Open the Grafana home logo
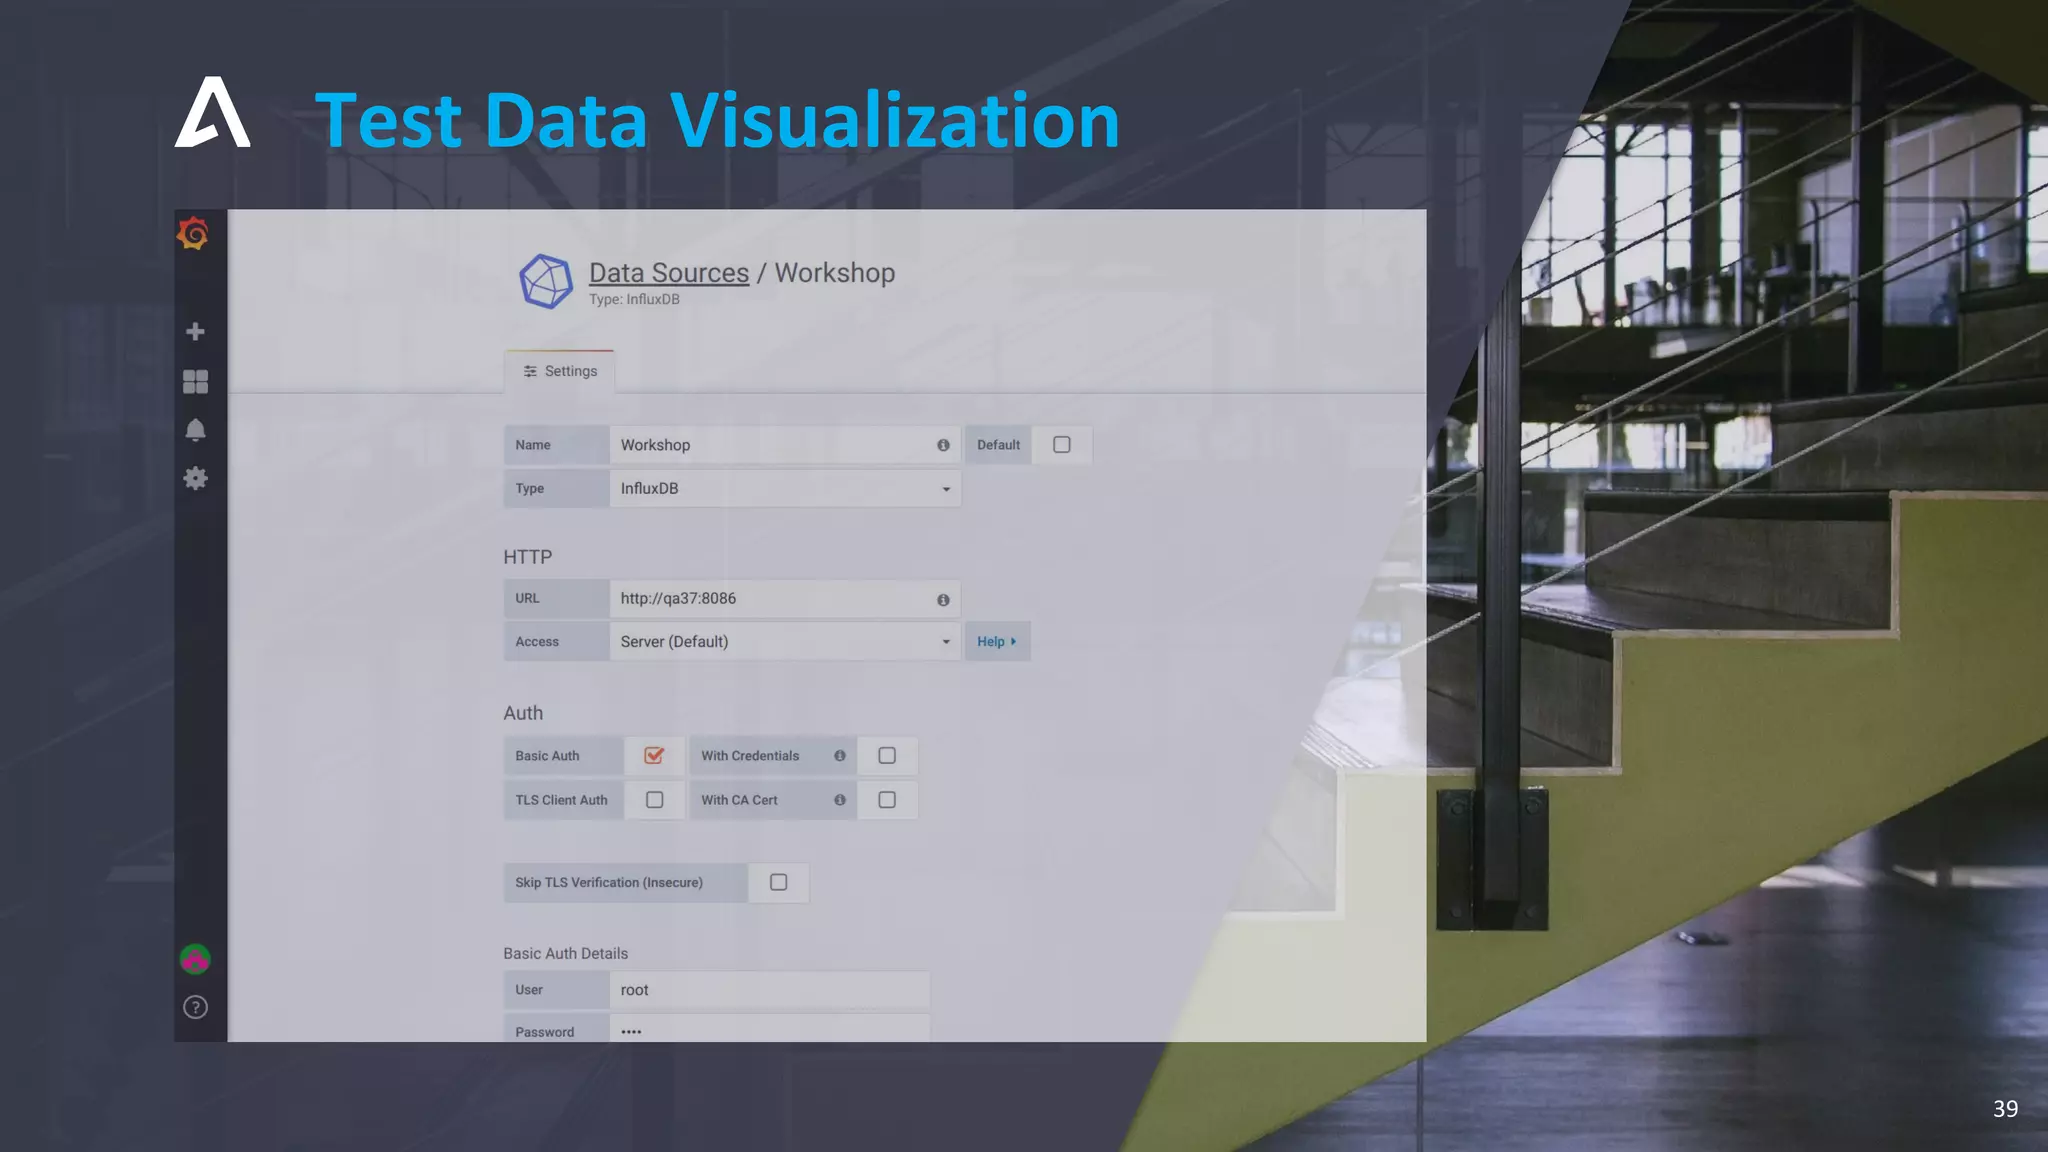The width and height of the screenshot is (2048, 1152). pos(194,234)
